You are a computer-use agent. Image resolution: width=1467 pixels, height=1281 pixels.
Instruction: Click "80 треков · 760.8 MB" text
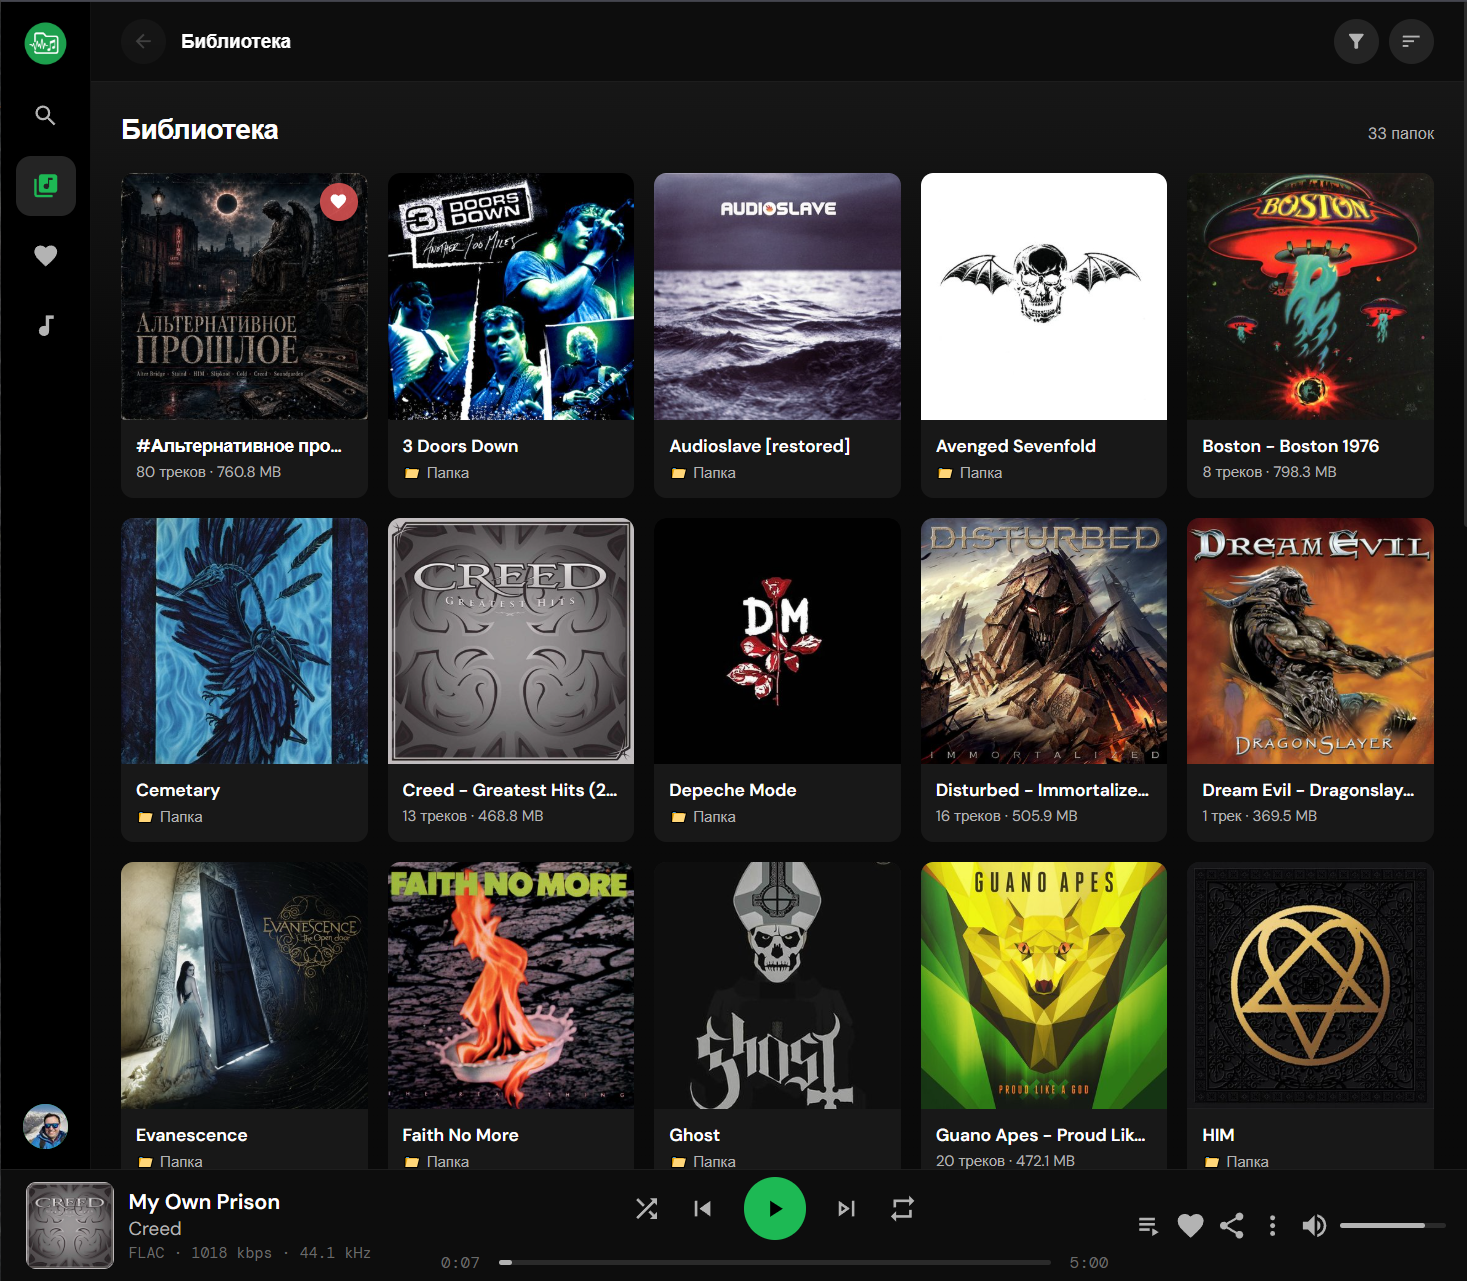[x=208, y=472]
